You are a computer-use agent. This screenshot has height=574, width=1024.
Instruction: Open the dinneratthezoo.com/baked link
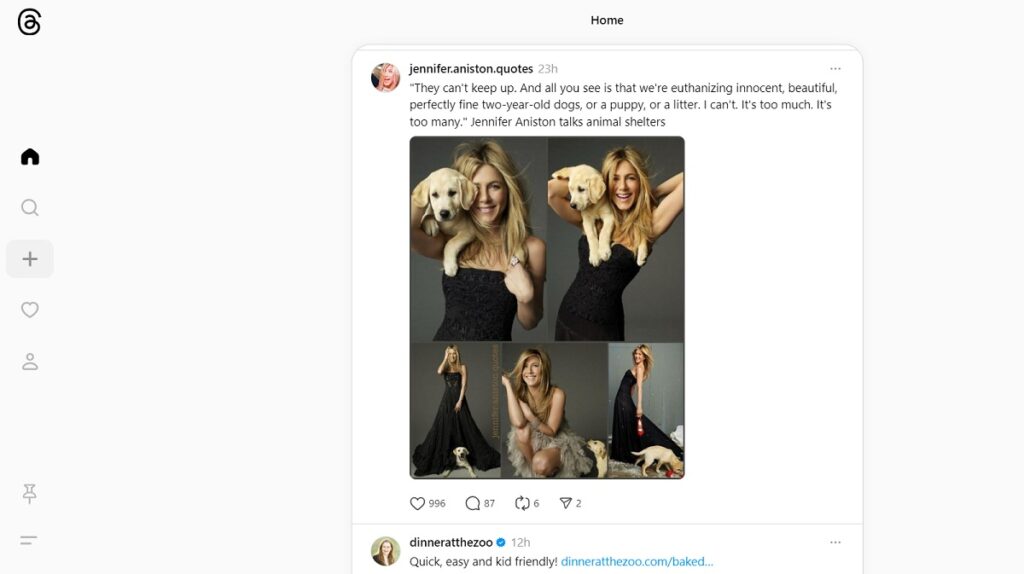point(637,562)
